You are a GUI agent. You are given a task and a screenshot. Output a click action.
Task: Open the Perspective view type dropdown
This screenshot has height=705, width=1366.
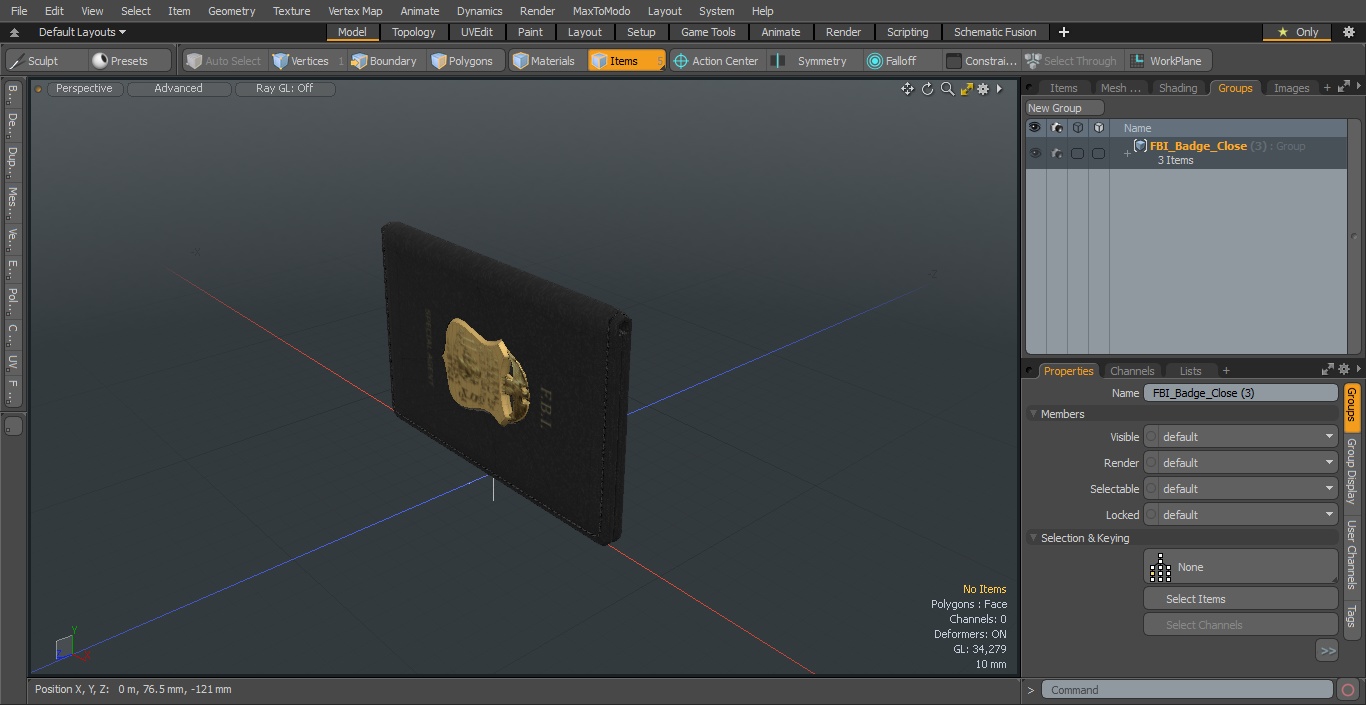(84, 89)
